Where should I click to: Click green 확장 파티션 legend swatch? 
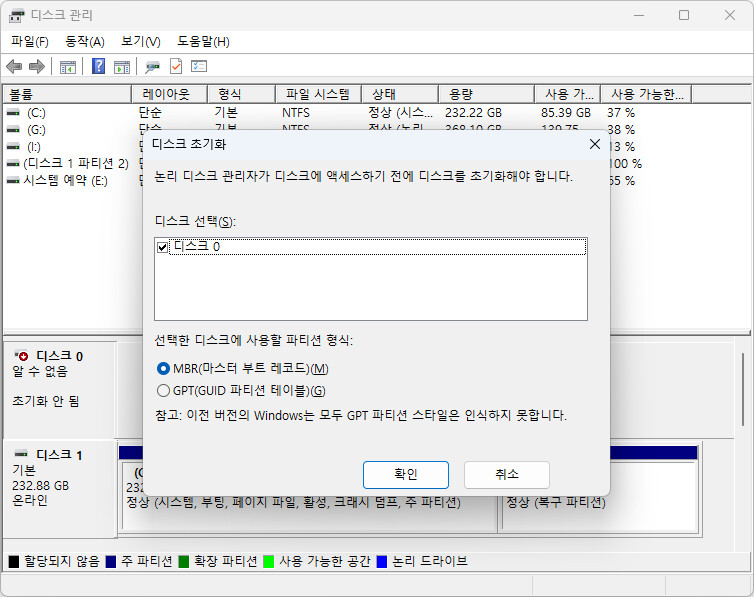point(184,561)
